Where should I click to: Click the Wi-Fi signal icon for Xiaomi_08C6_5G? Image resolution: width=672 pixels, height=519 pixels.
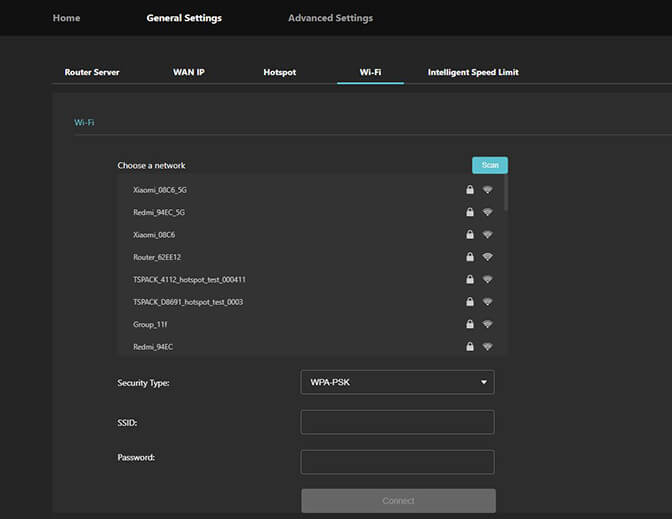pyautogui.click(x=487, y=189)
